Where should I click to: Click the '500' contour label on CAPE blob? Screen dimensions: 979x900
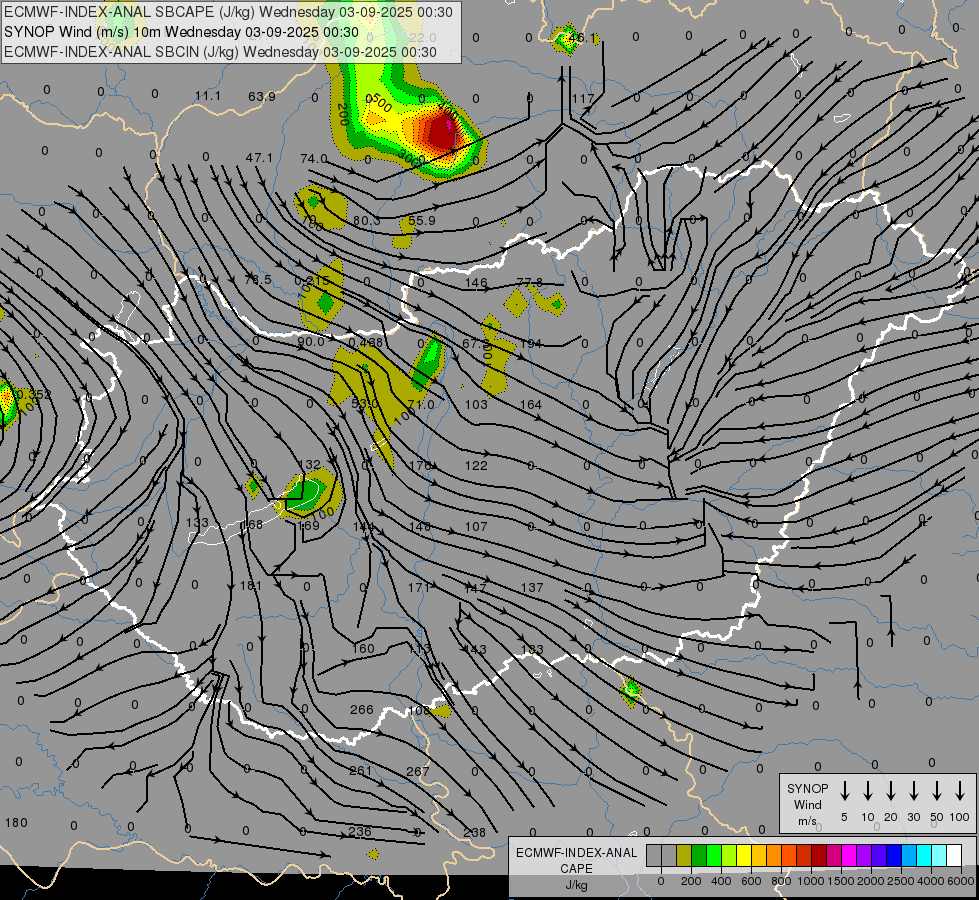pyautogui.click(x=380, y=103)
